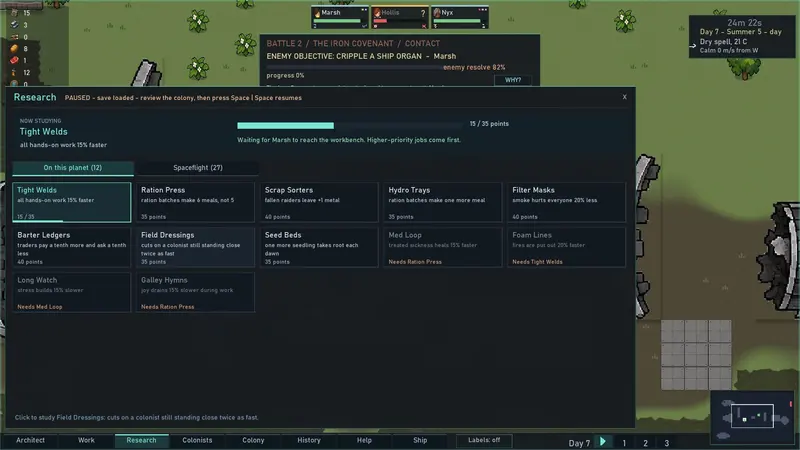
Task: Click the 'Day 7' label in bottom bar
Action: [579, 443]
